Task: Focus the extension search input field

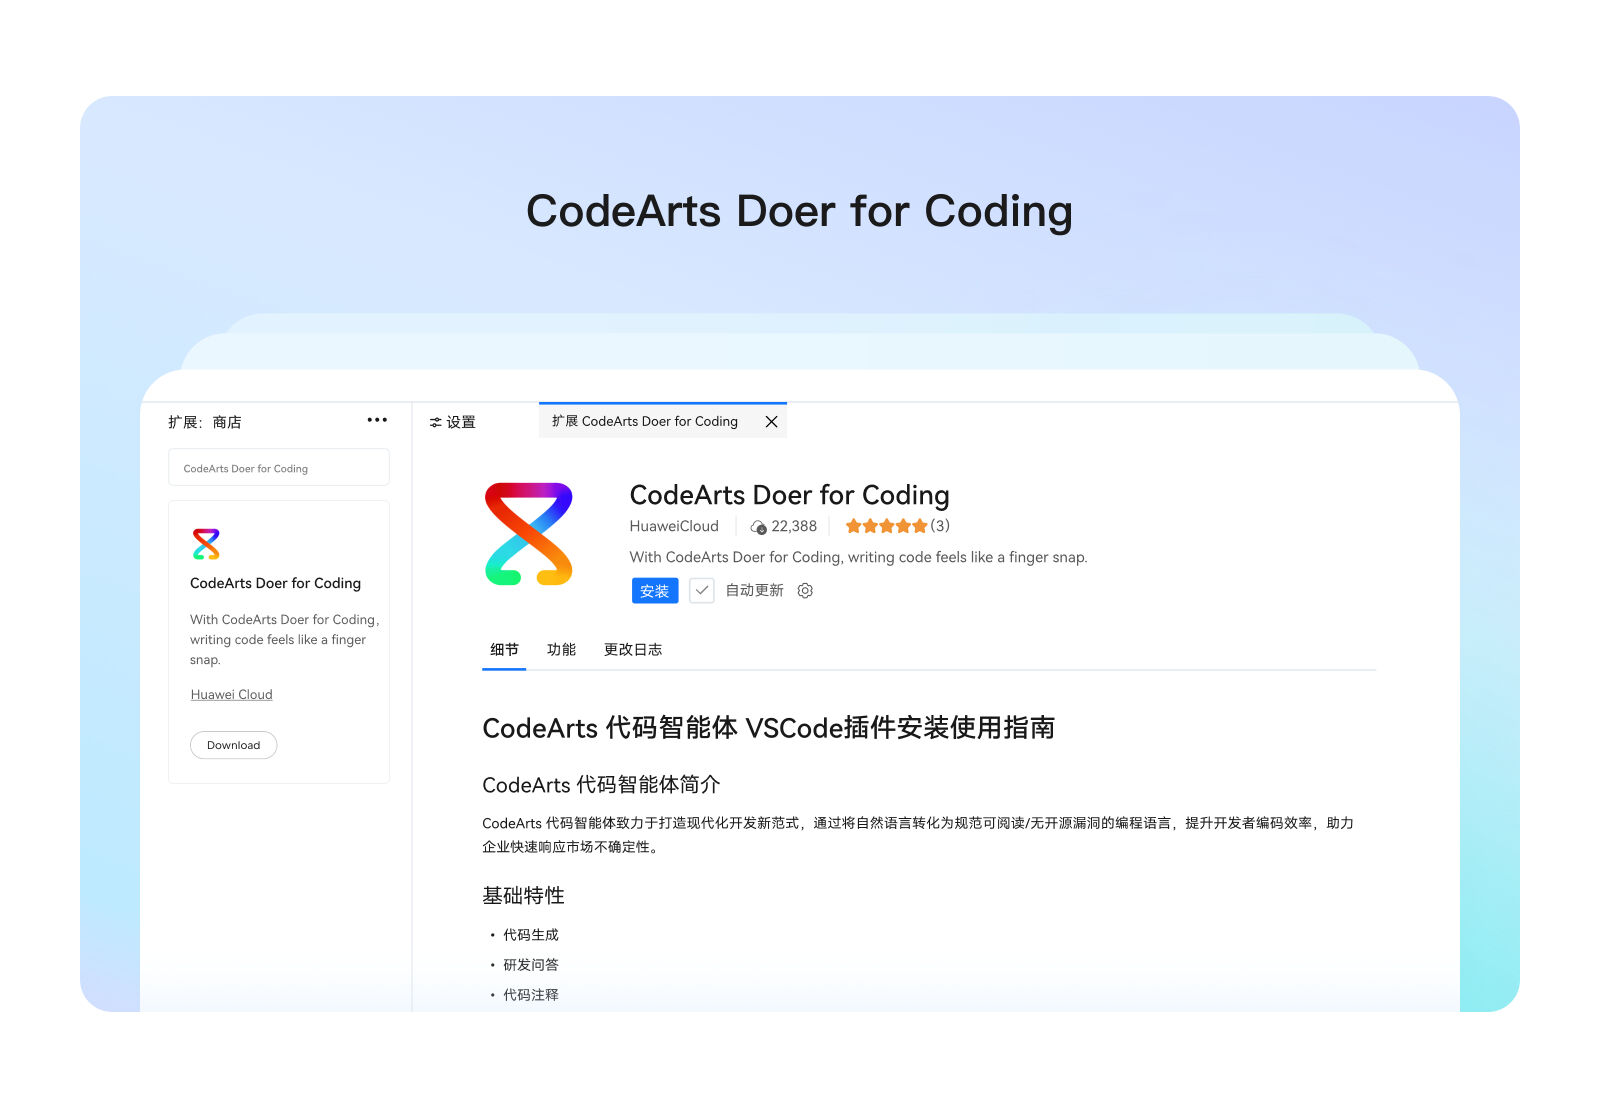Action: tap(278, 468)
